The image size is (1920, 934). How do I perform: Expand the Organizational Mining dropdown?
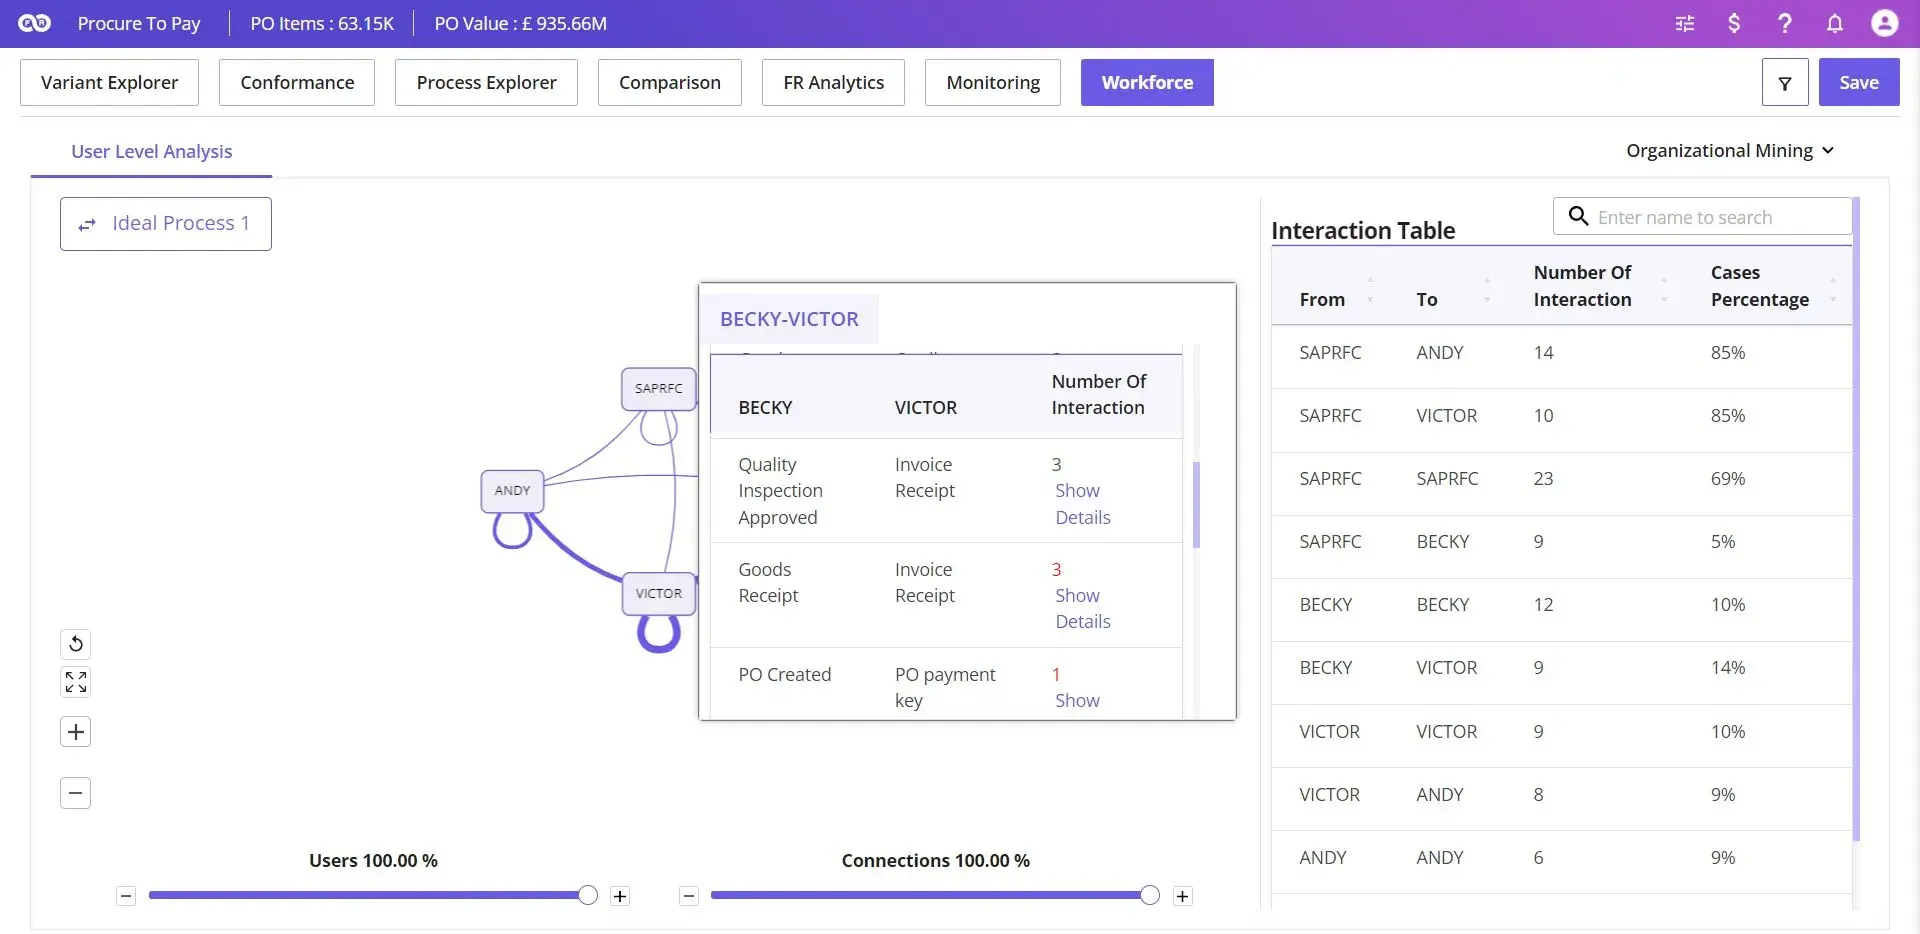pyautogui.click(x=1730, y=151)
